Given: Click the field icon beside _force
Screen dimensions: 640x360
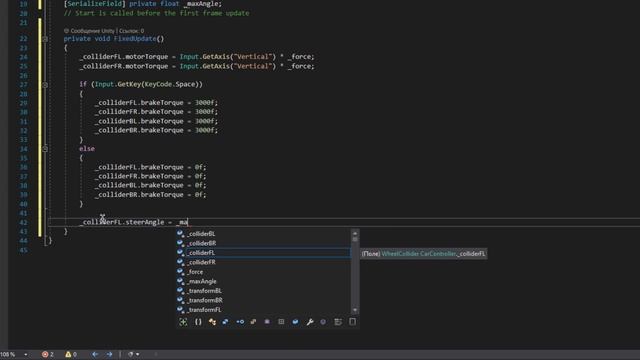Looking at the screenshot, I should [180, 272].
